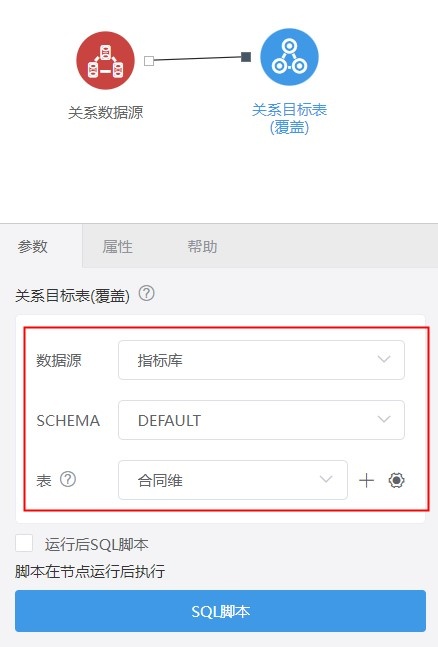Click the output port square of 关系数据源 node
Screen dimensions: 438x647
pyautogui.click(x=149, y=61)
